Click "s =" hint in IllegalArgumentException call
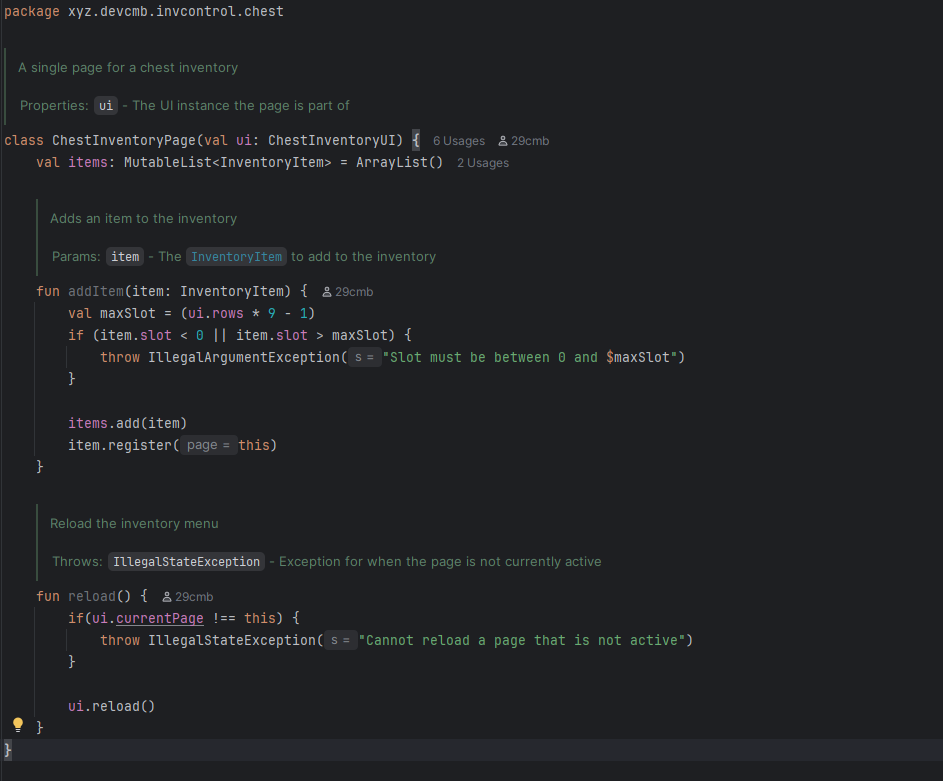 tap(364, 357)
